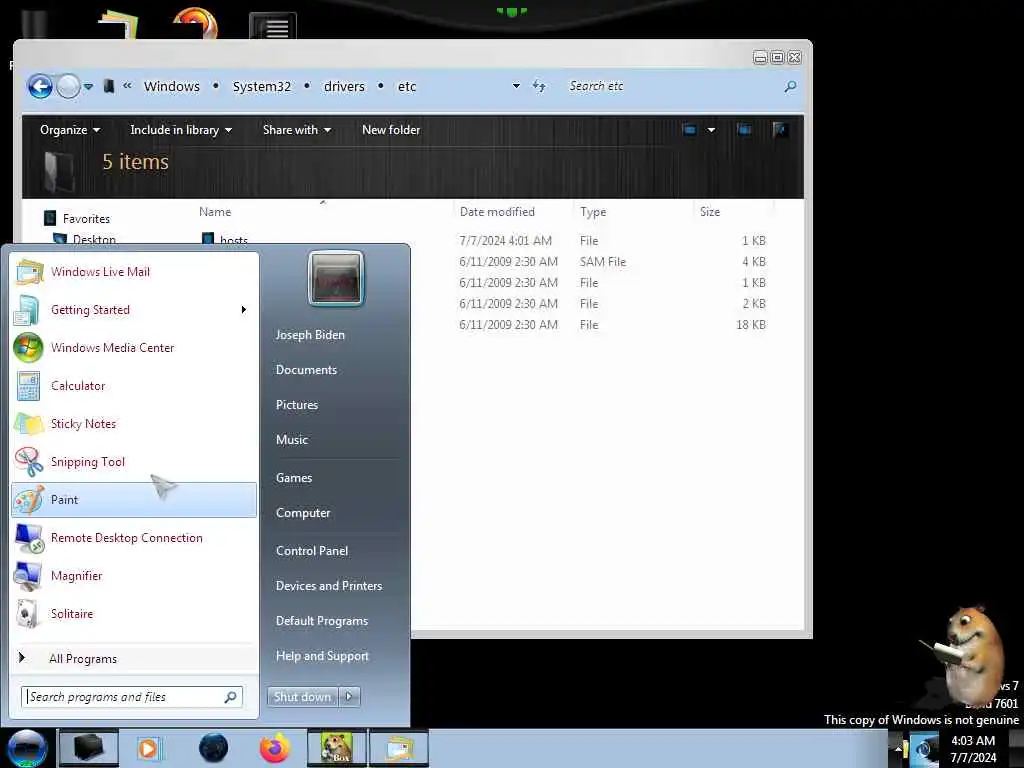Image resolution: width=1024 pixels, height=768 pixels.
Task: Open Help and Support
Action: 323,656
